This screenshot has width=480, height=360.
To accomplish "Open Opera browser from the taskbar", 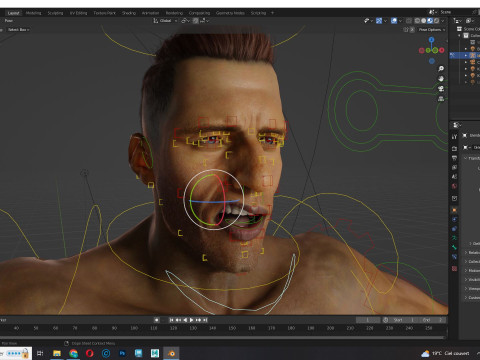I will tap(89, 353).
